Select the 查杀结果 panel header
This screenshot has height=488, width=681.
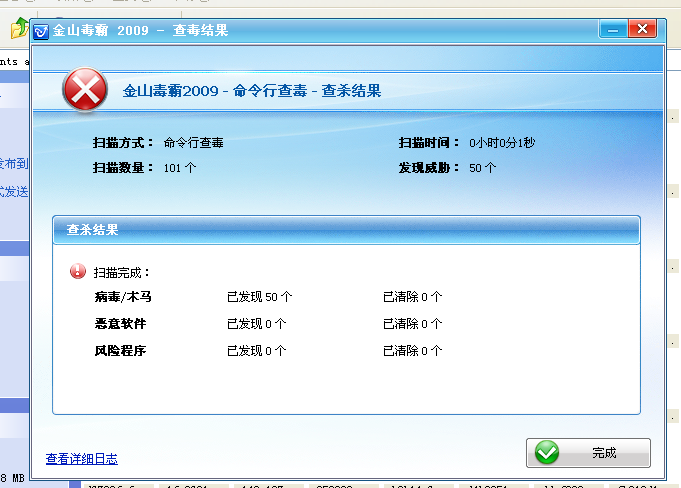click(x=346, y=230)
